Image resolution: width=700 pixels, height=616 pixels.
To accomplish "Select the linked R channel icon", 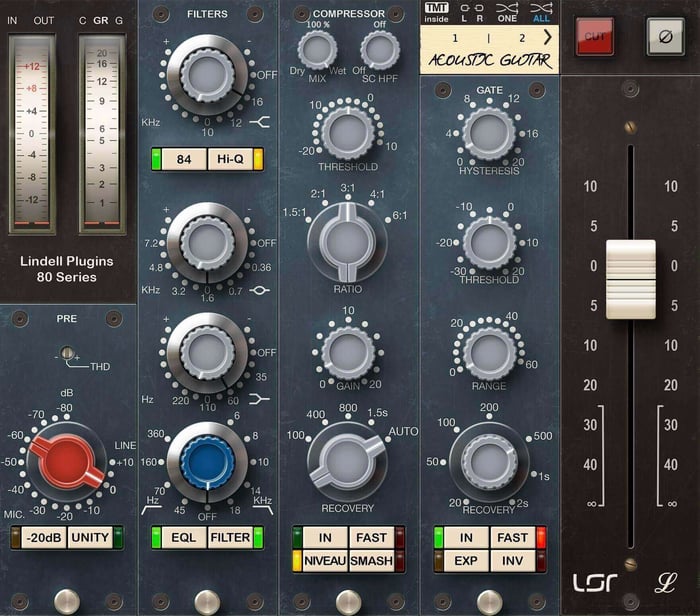I will (479, 12).
